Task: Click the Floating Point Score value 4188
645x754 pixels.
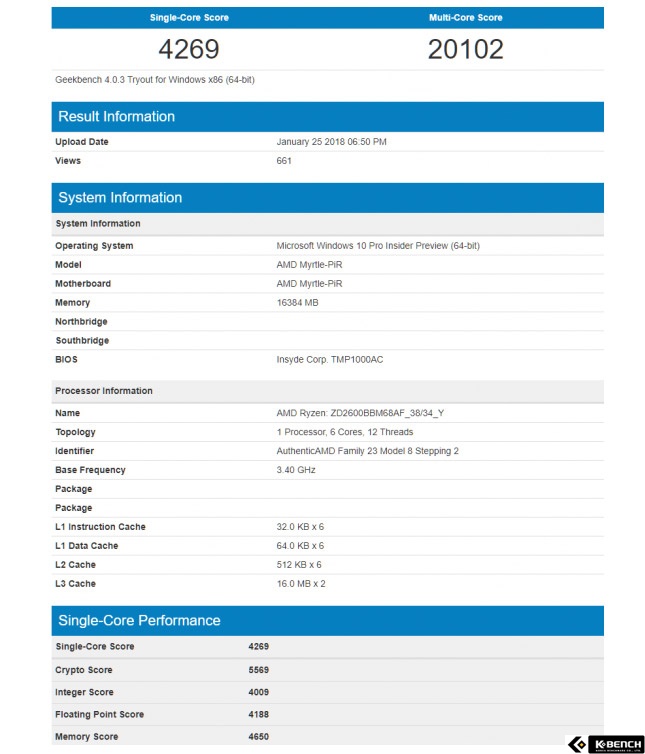Action: [258, 715]
